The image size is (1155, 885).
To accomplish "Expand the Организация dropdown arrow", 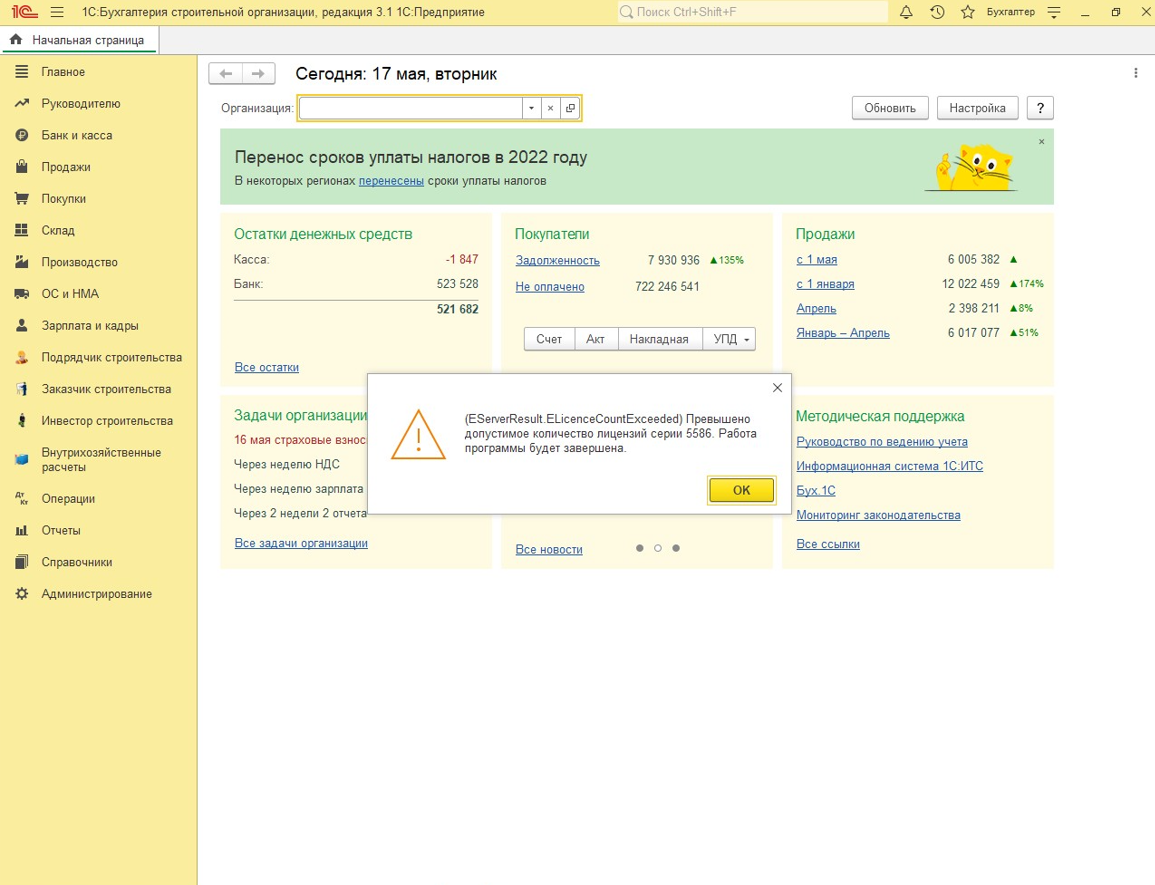I will (x=532, y=108).
